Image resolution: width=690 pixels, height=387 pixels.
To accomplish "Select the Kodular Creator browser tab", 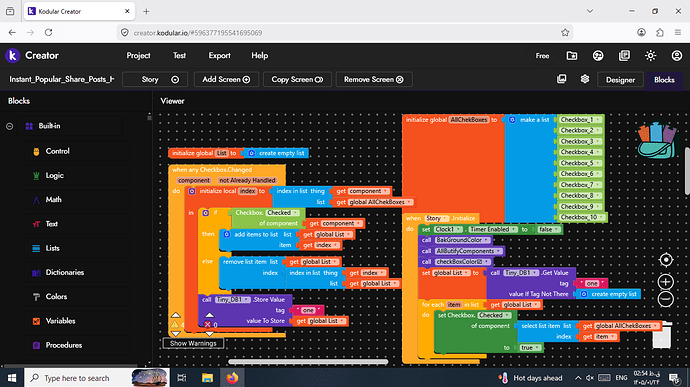I will point(79,11).
